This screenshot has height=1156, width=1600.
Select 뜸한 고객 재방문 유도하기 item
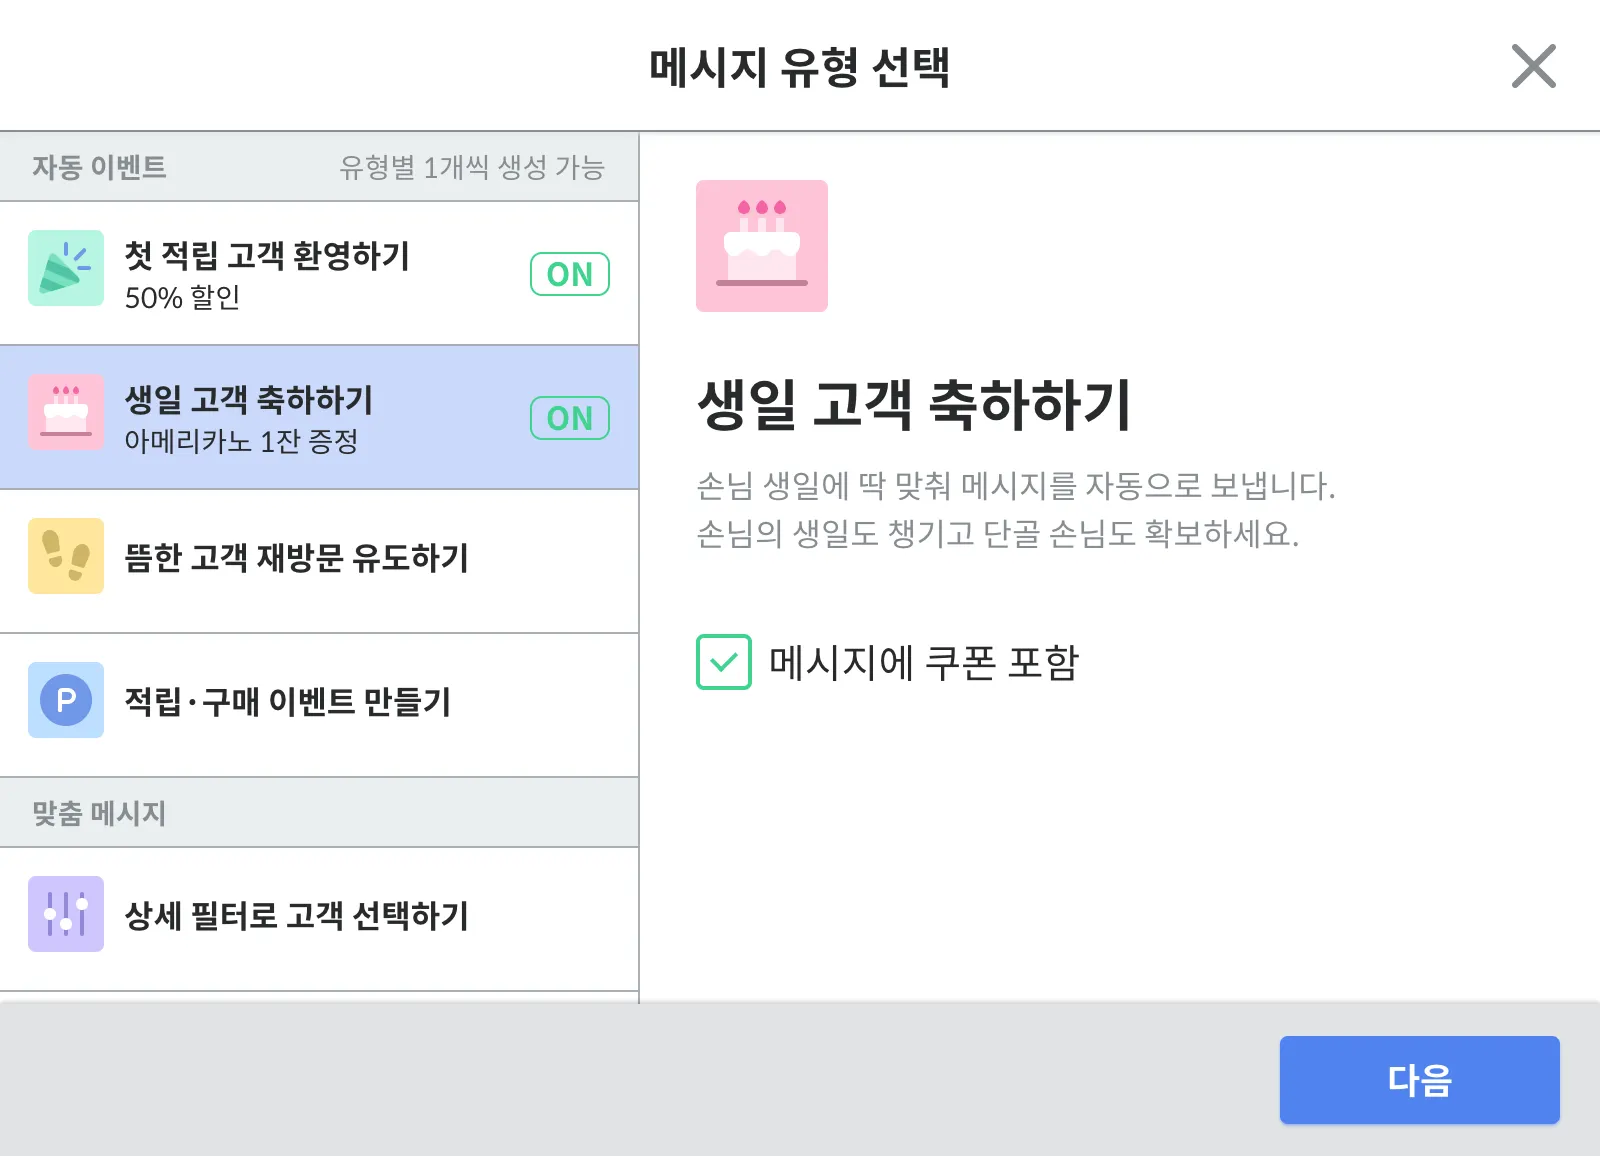(296, 558)
